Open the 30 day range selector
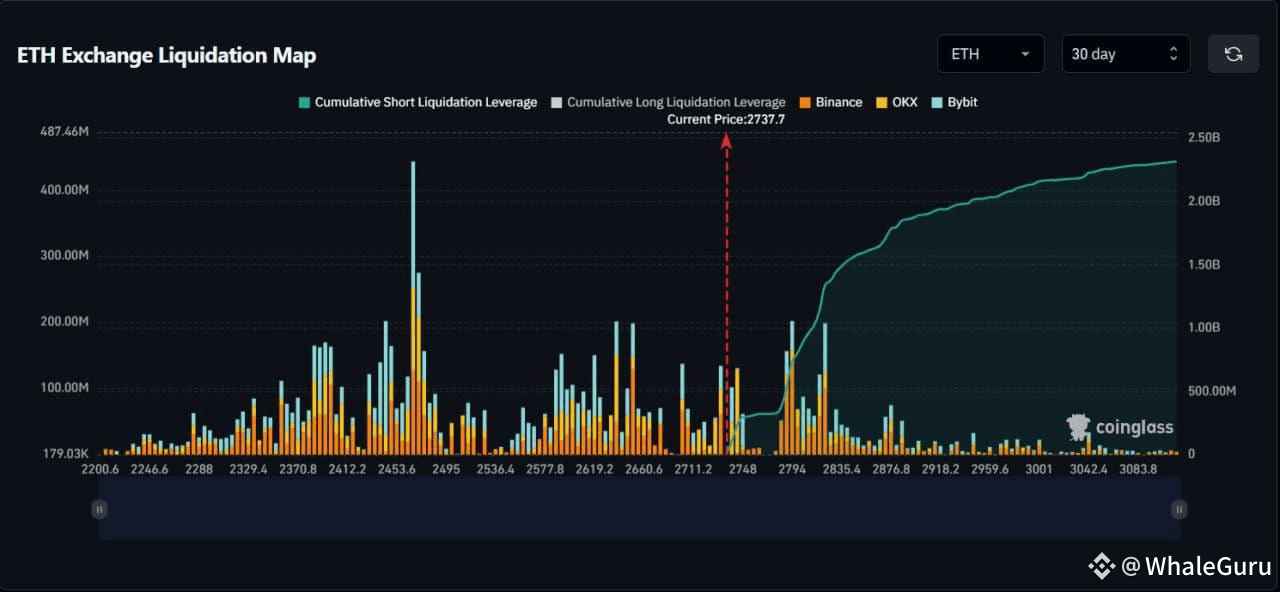This screenshot has width=1280, height=592. [x=1126, y=54]
